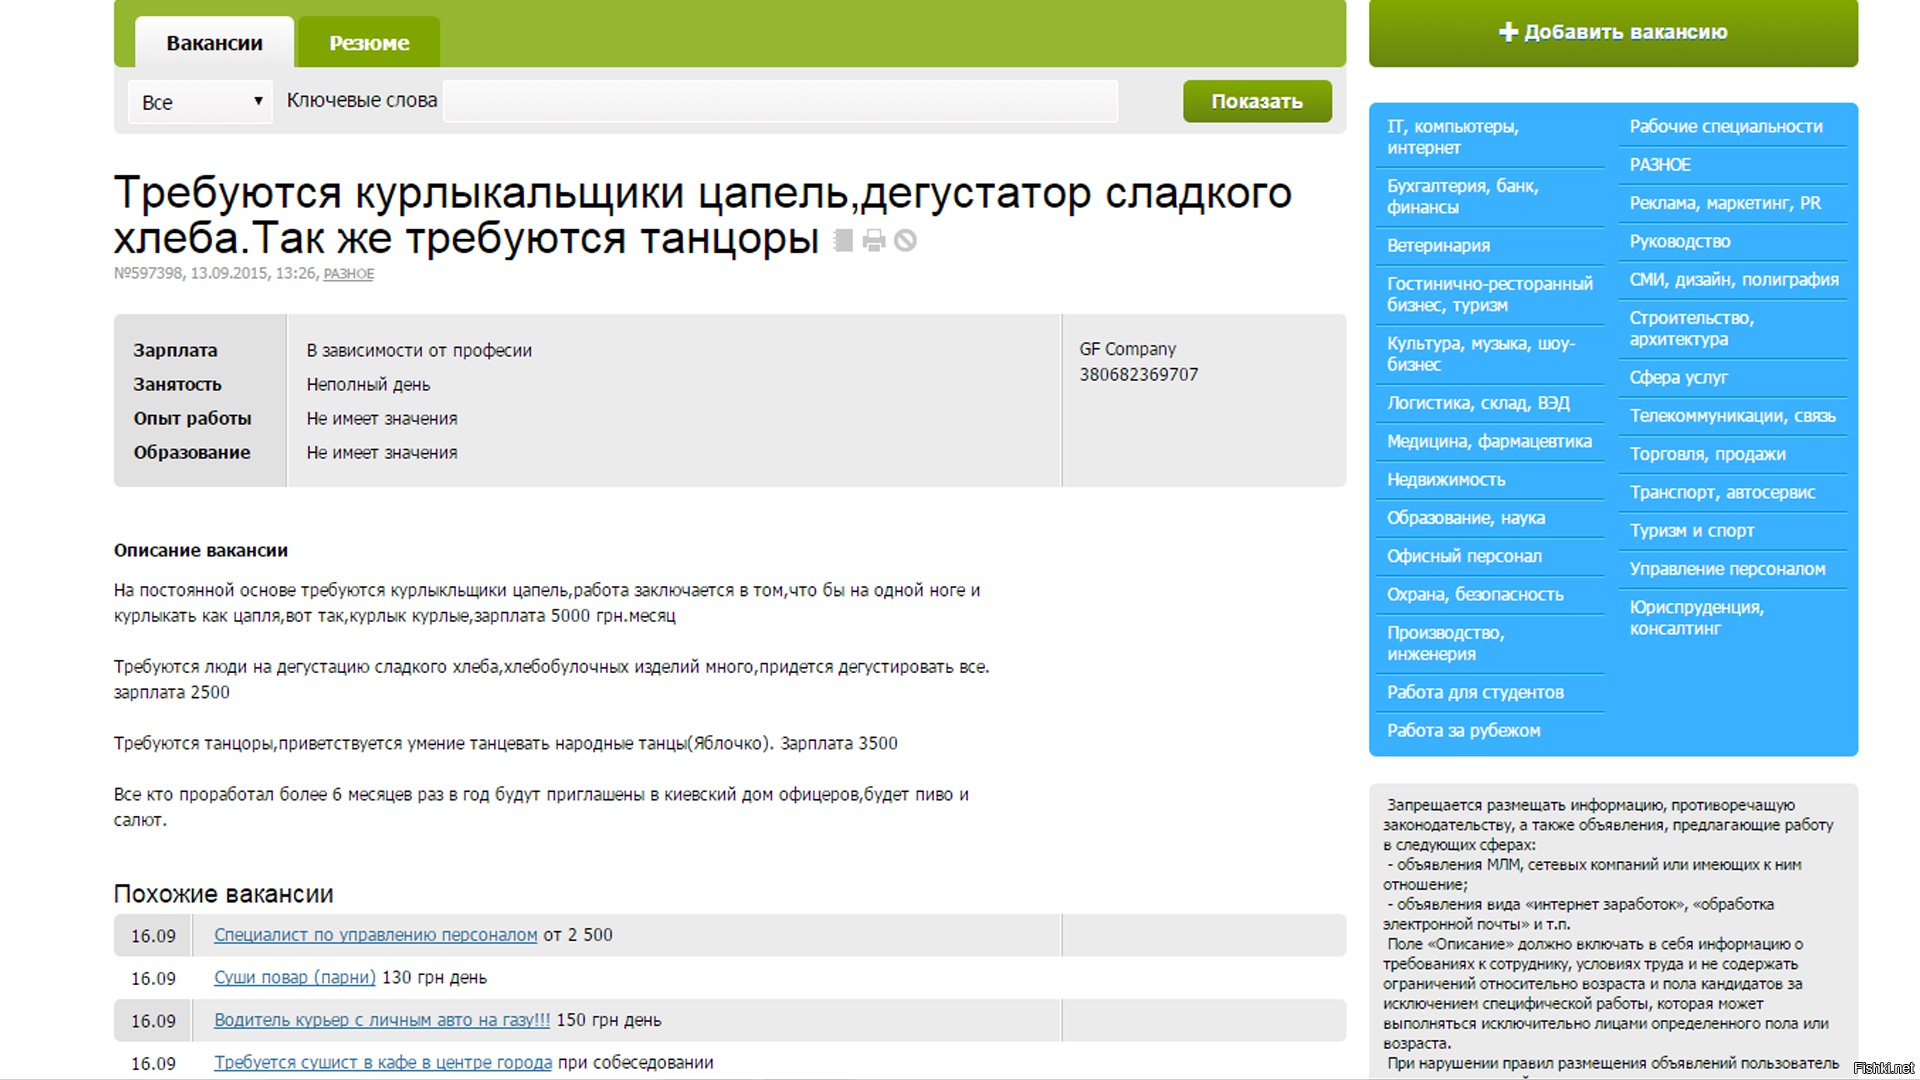
Task: Focus the Ключевые слова search field
Action: pyautogui.click(x=780, y=101)
